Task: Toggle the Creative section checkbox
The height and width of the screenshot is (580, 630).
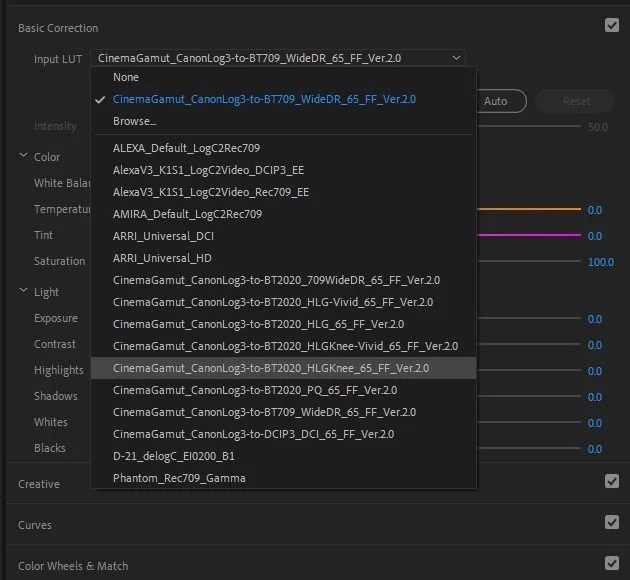Action: point(612,481)
